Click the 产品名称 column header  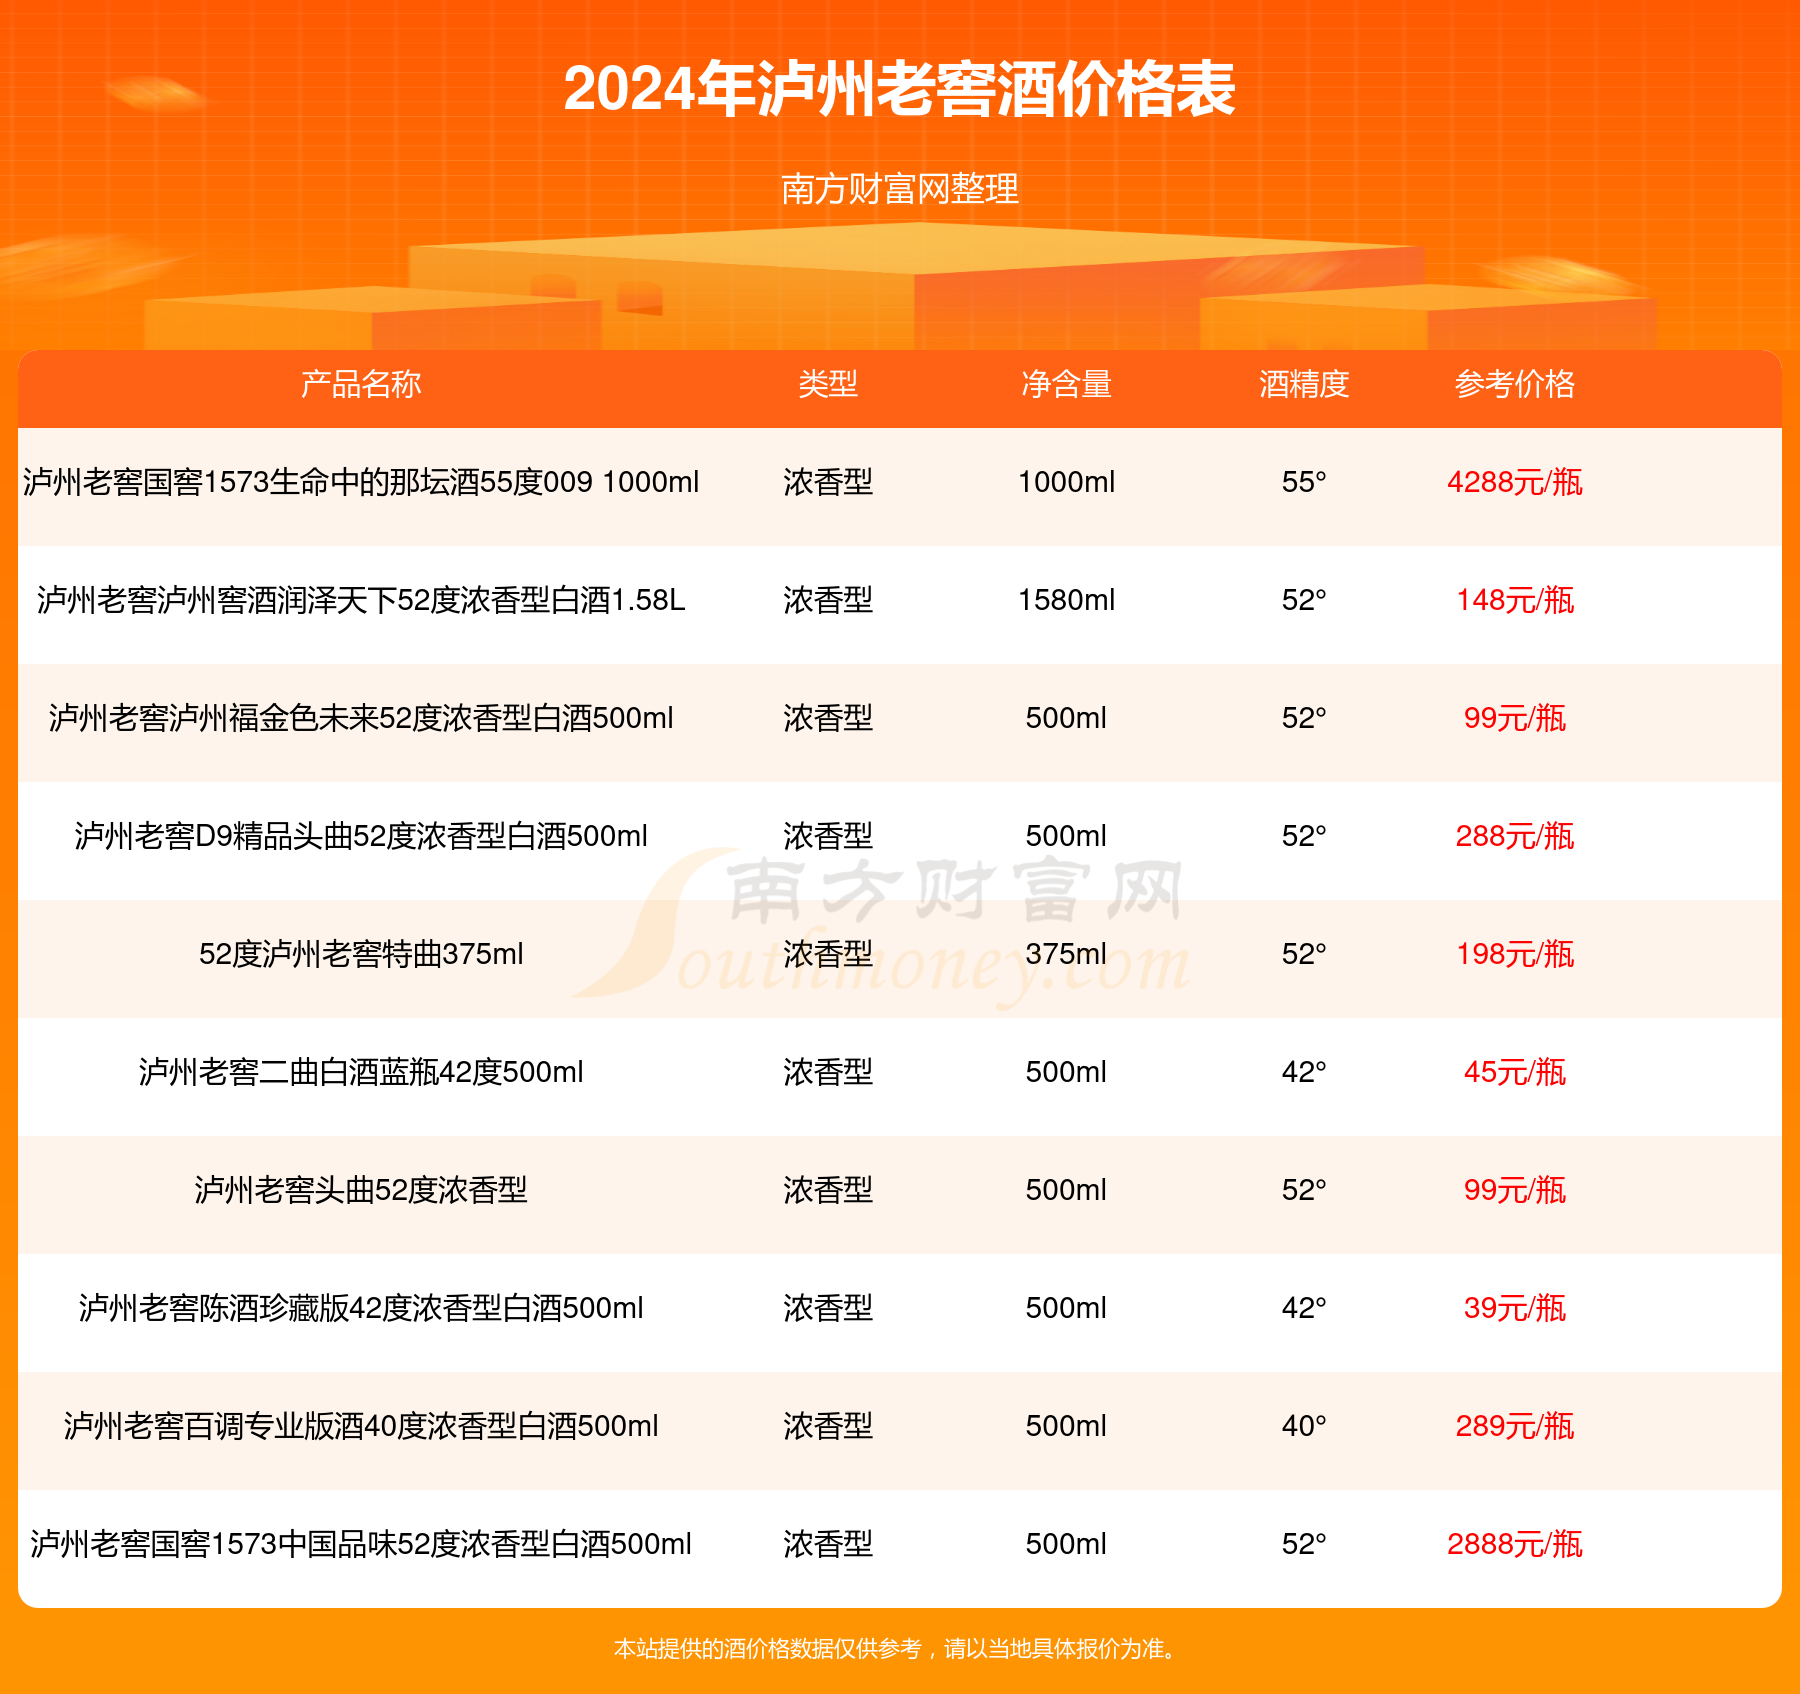(x=361, y=384)
